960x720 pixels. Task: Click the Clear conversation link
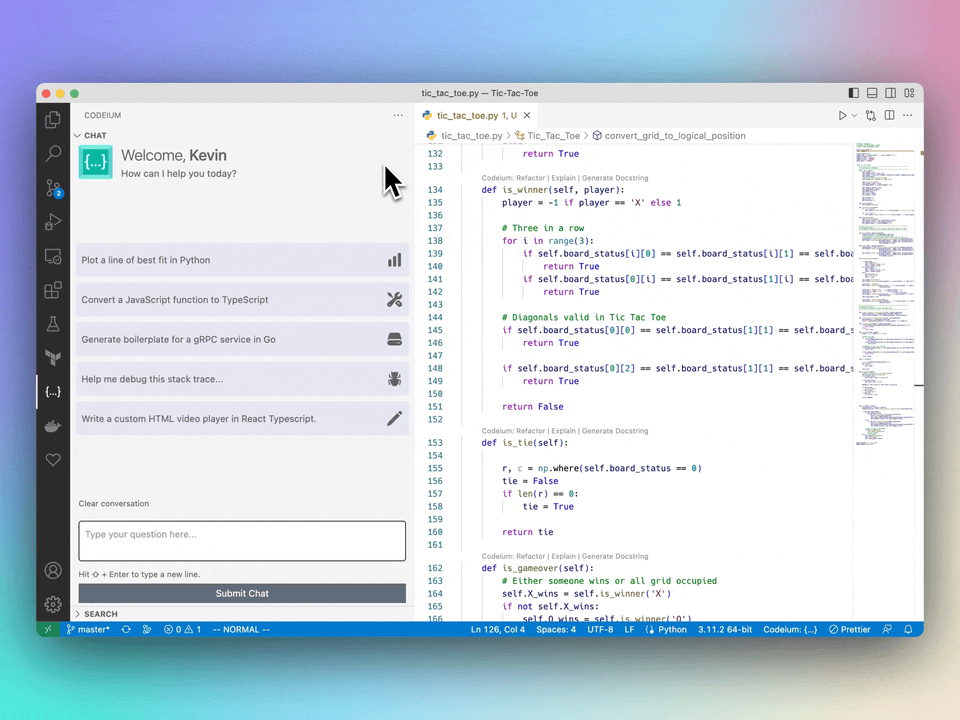point(114,504)
